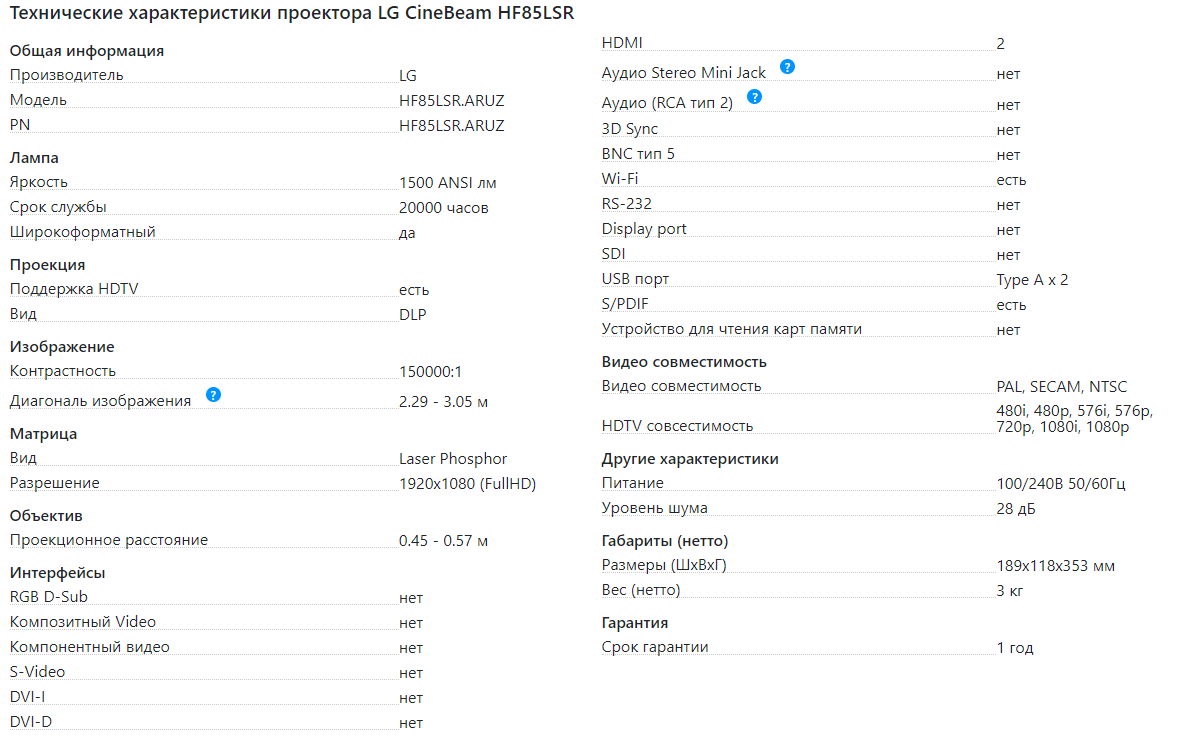The height and width of the screenshot is (746, 1202).
Task: Click the Видео совместимость value PAL, SECAM, NTSC
Action: [x=1062, y=387]
